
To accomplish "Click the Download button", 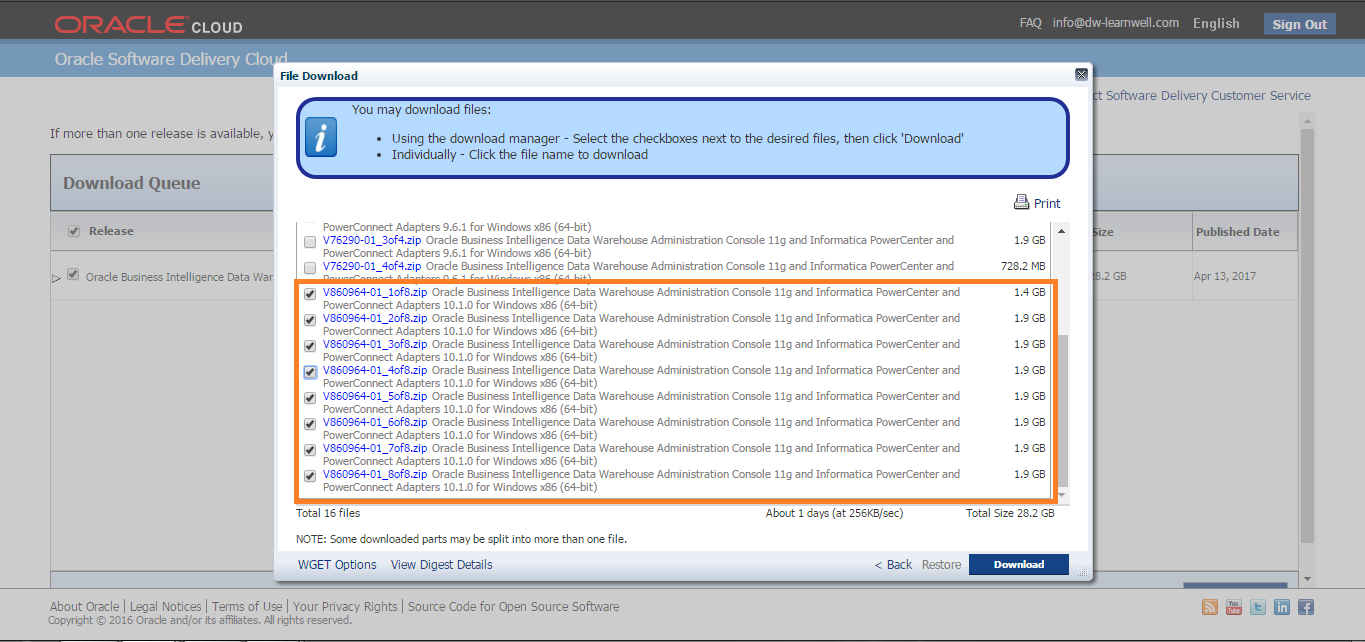I will pos(1019,564).
